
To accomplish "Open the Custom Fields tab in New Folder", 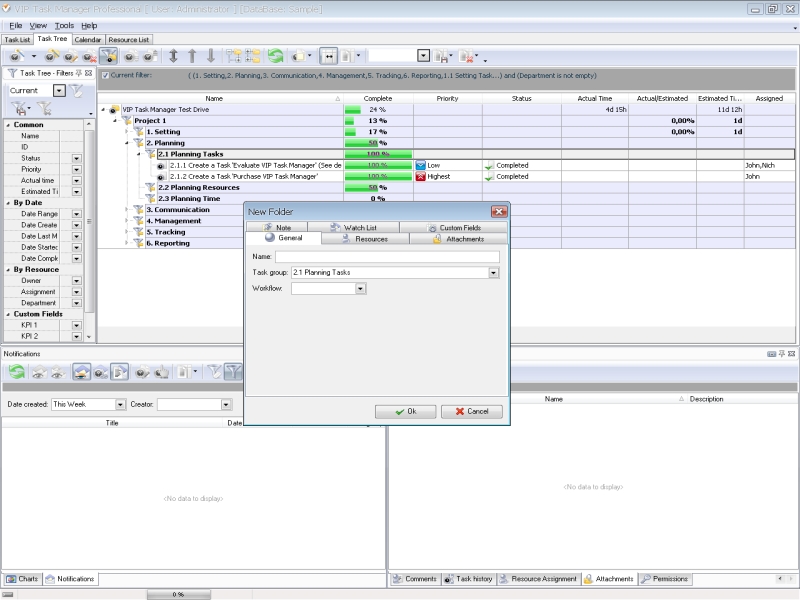I will pyautogui.click(x=454, y=228).
